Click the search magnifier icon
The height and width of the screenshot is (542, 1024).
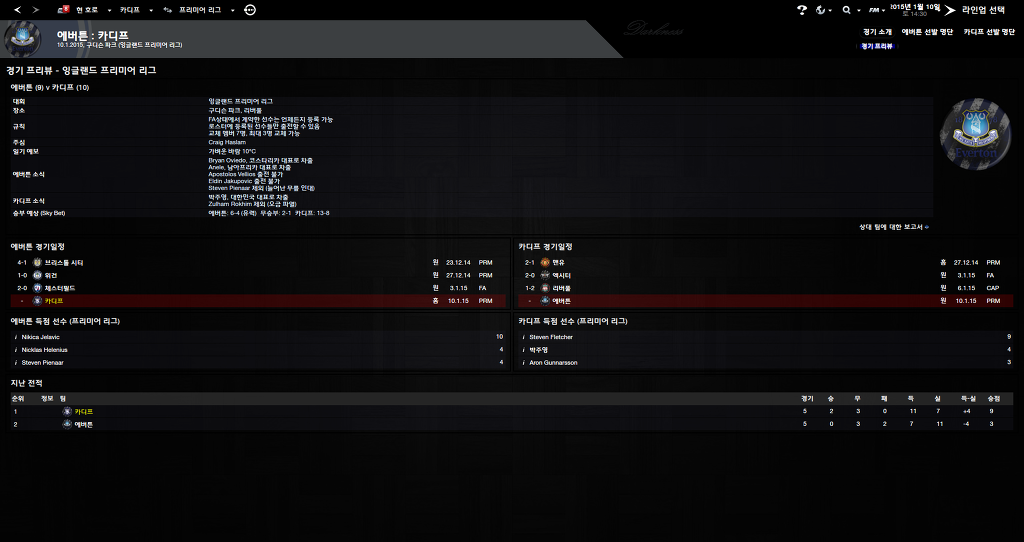point(846,9)
